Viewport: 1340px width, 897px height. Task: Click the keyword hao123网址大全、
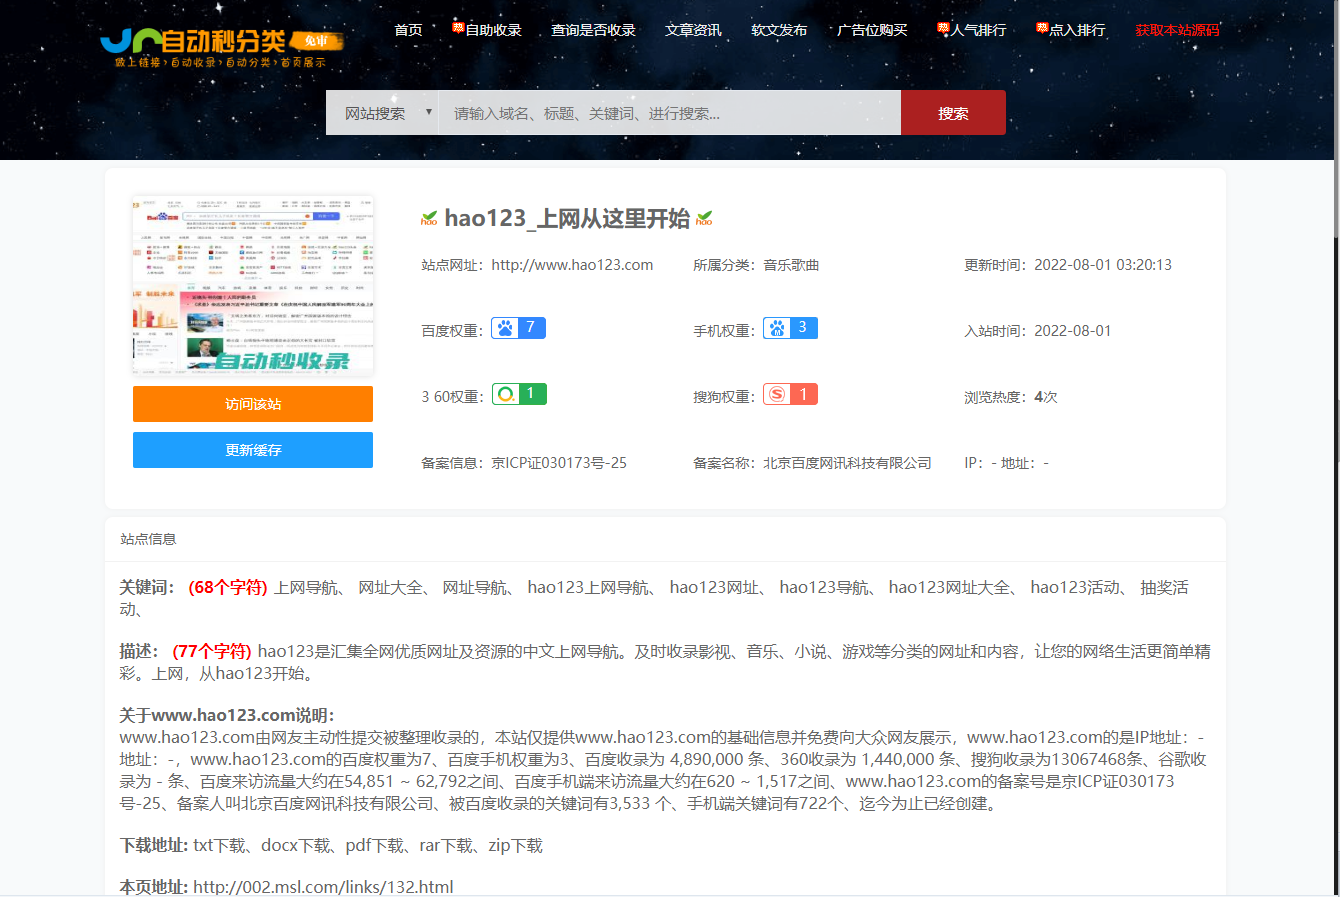pyautogui.click(x=956, y=587)
